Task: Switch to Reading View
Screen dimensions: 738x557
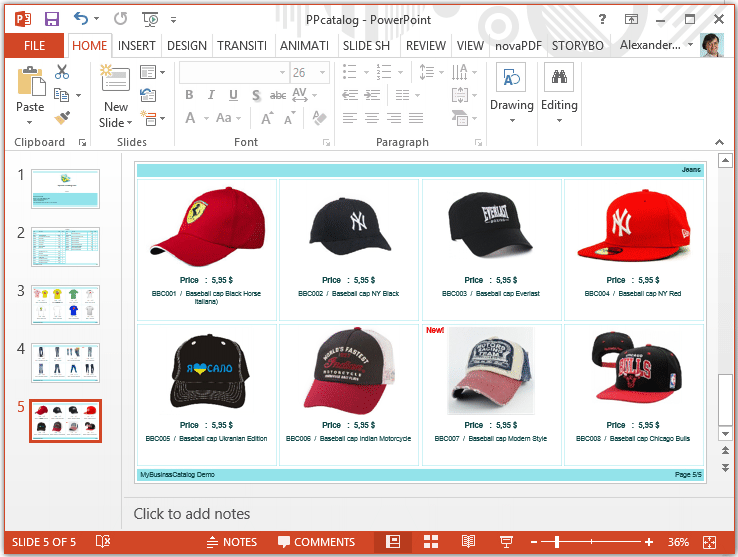Action: point(468,541)
